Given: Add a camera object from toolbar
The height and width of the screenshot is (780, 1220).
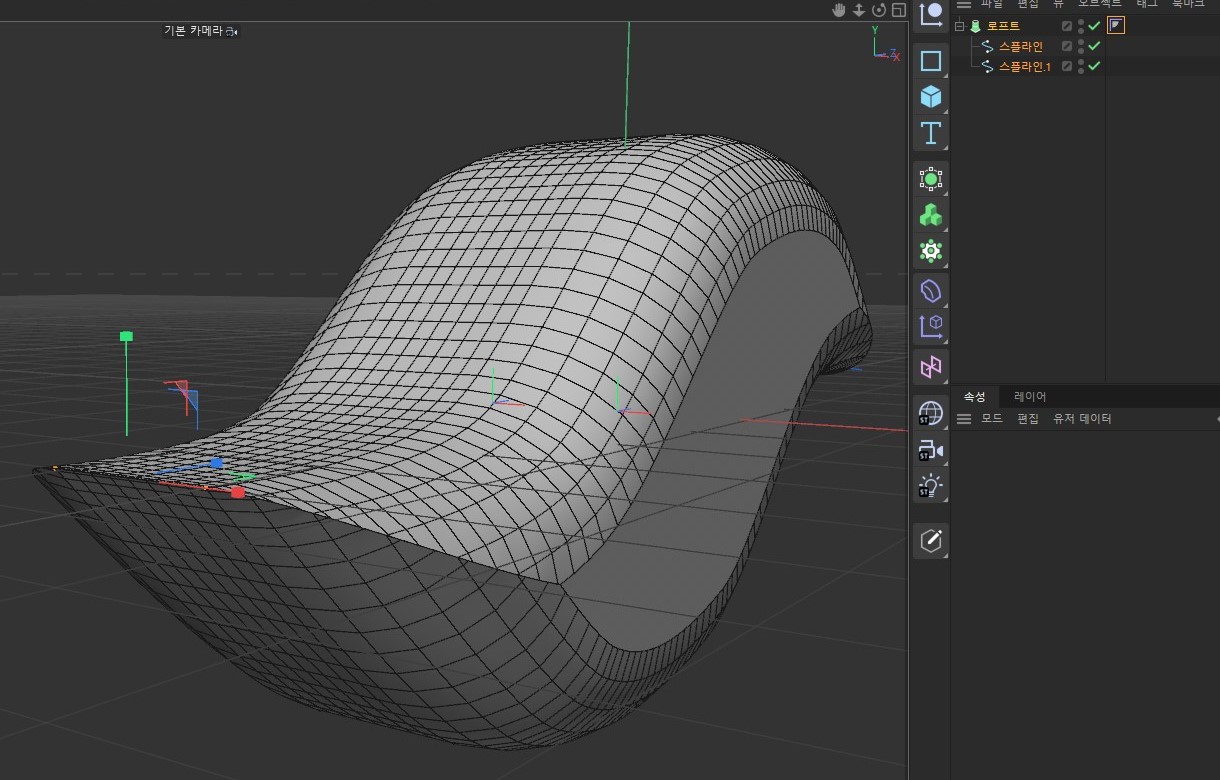Looking at the screenshot, I should [931, 450].
